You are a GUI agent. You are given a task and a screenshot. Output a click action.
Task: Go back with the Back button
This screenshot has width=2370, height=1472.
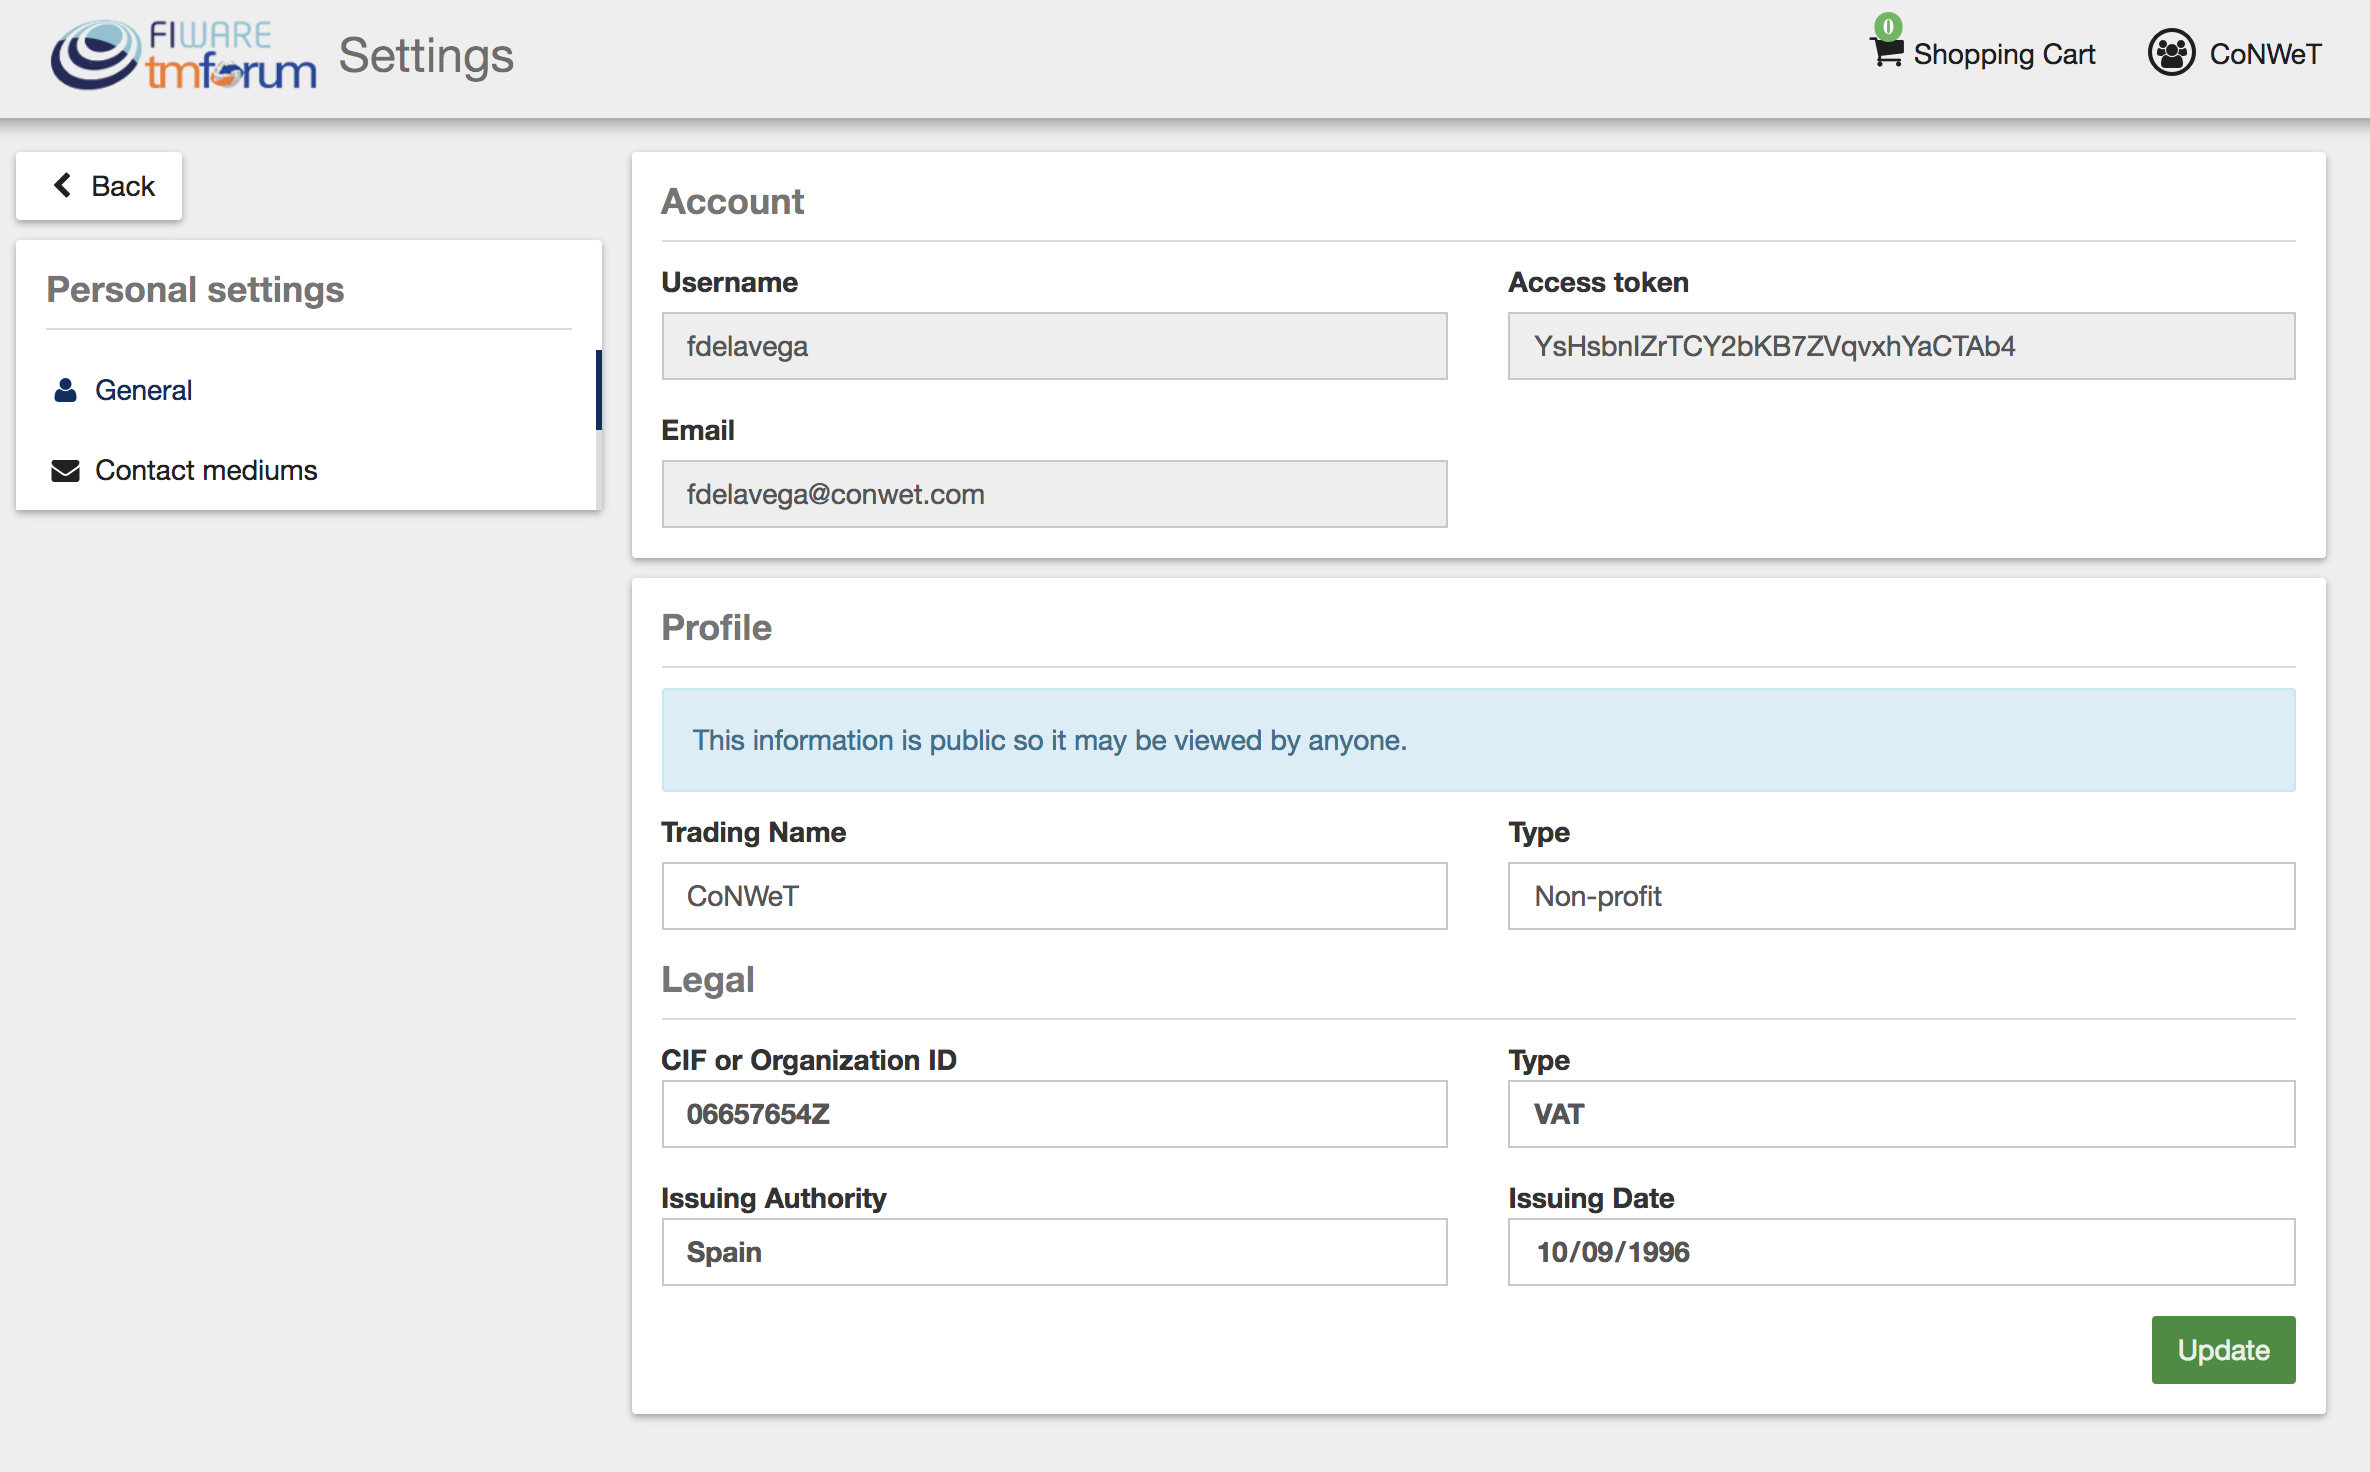pyautogui.click(x=99, y=186)
